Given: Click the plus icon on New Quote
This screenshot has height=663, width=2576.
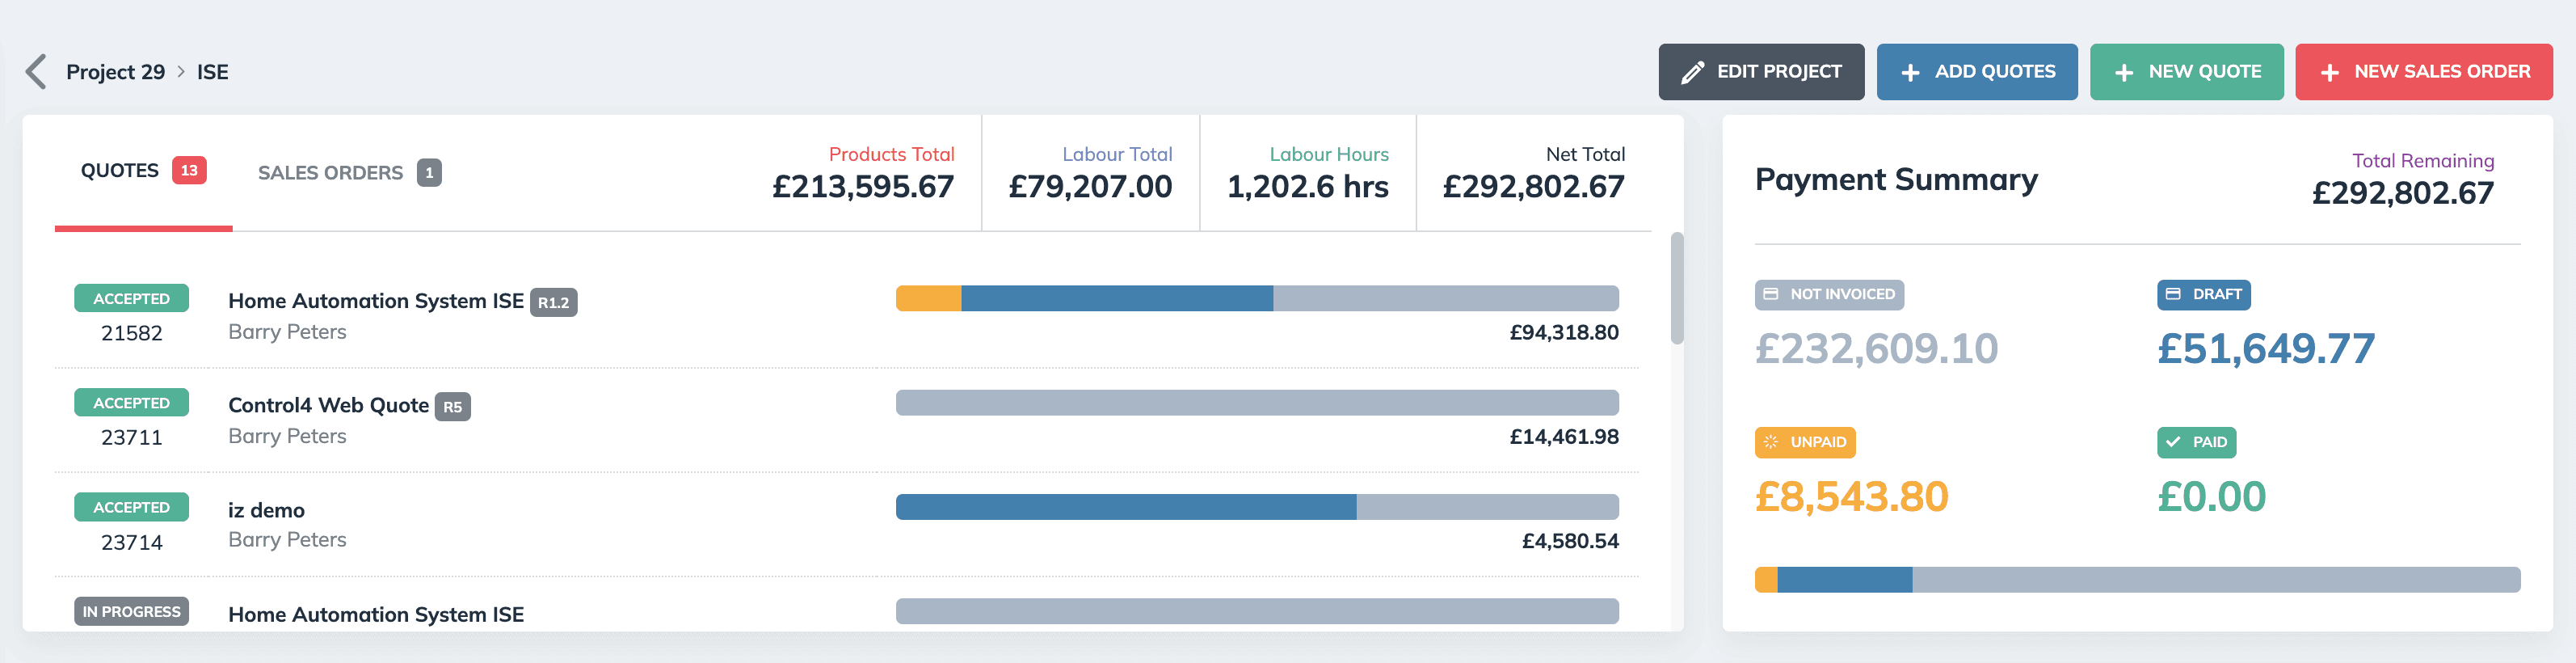Looking at the screenshot, I should point(2124,71).
